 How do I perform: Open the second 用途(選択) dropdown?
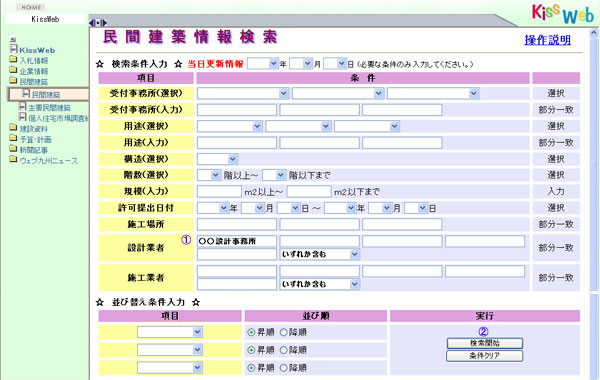298,126
